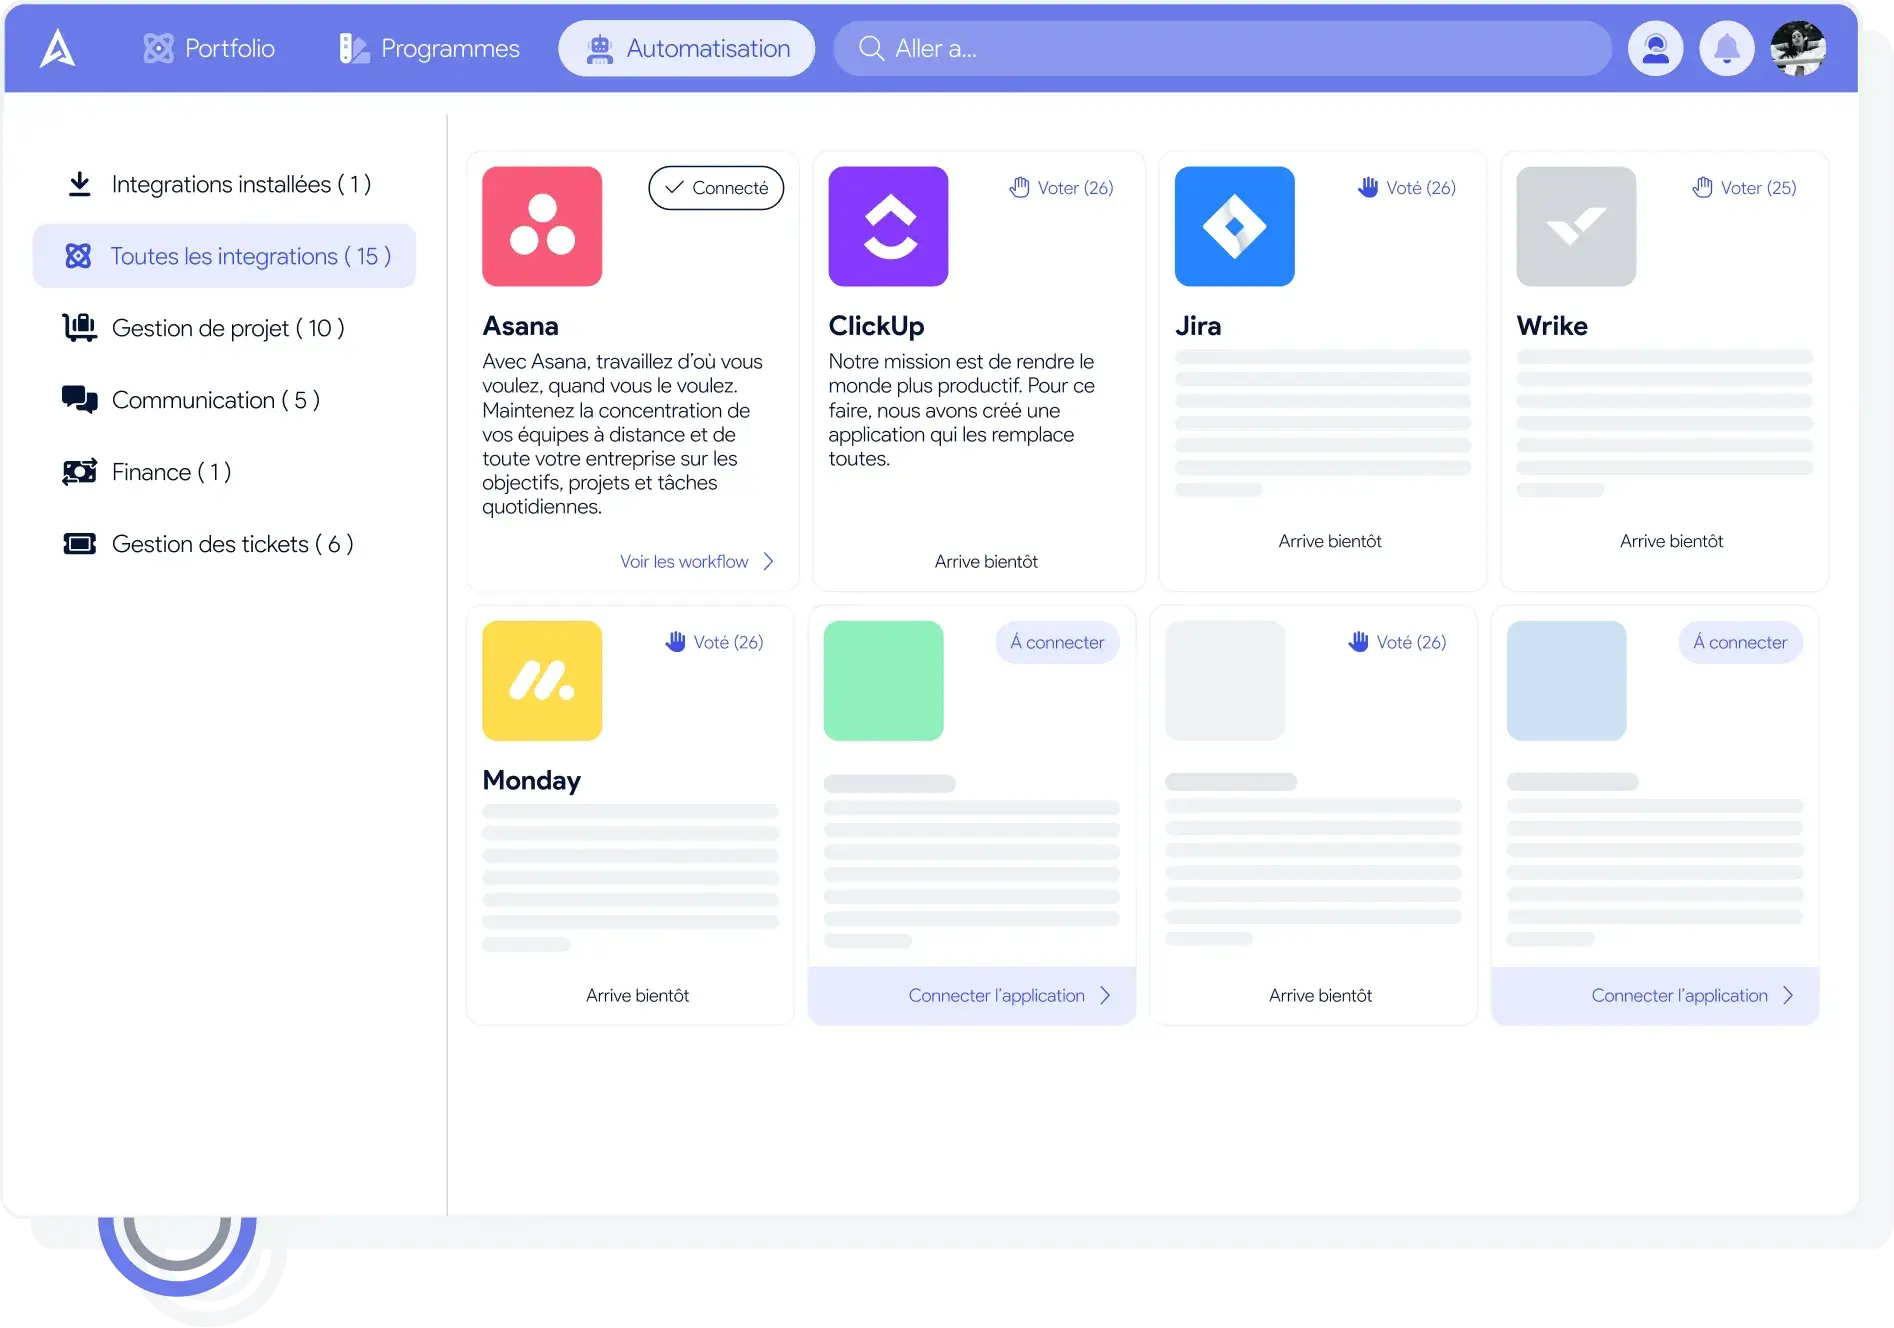Click the Programmes pencil-ruler icon
The image size is (1894, 1328).
tap(353, 48)
